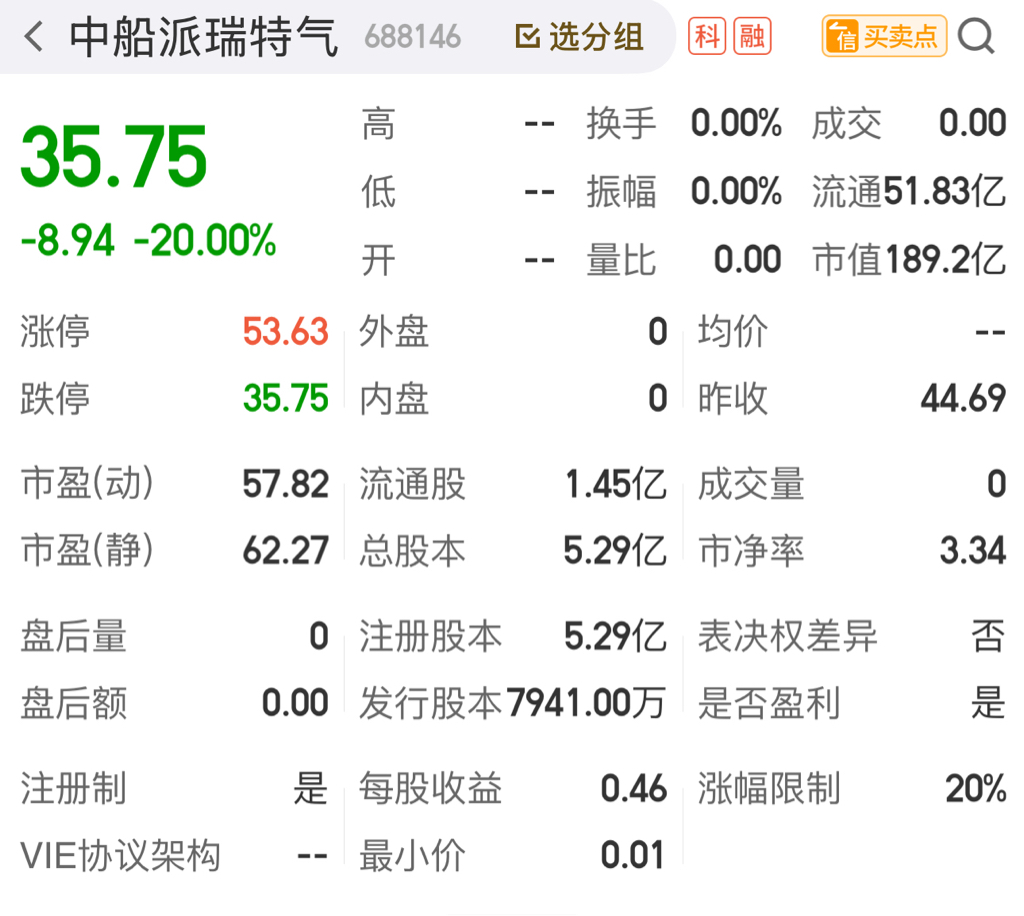Tap the 换手 label

(x=620, y=124)
